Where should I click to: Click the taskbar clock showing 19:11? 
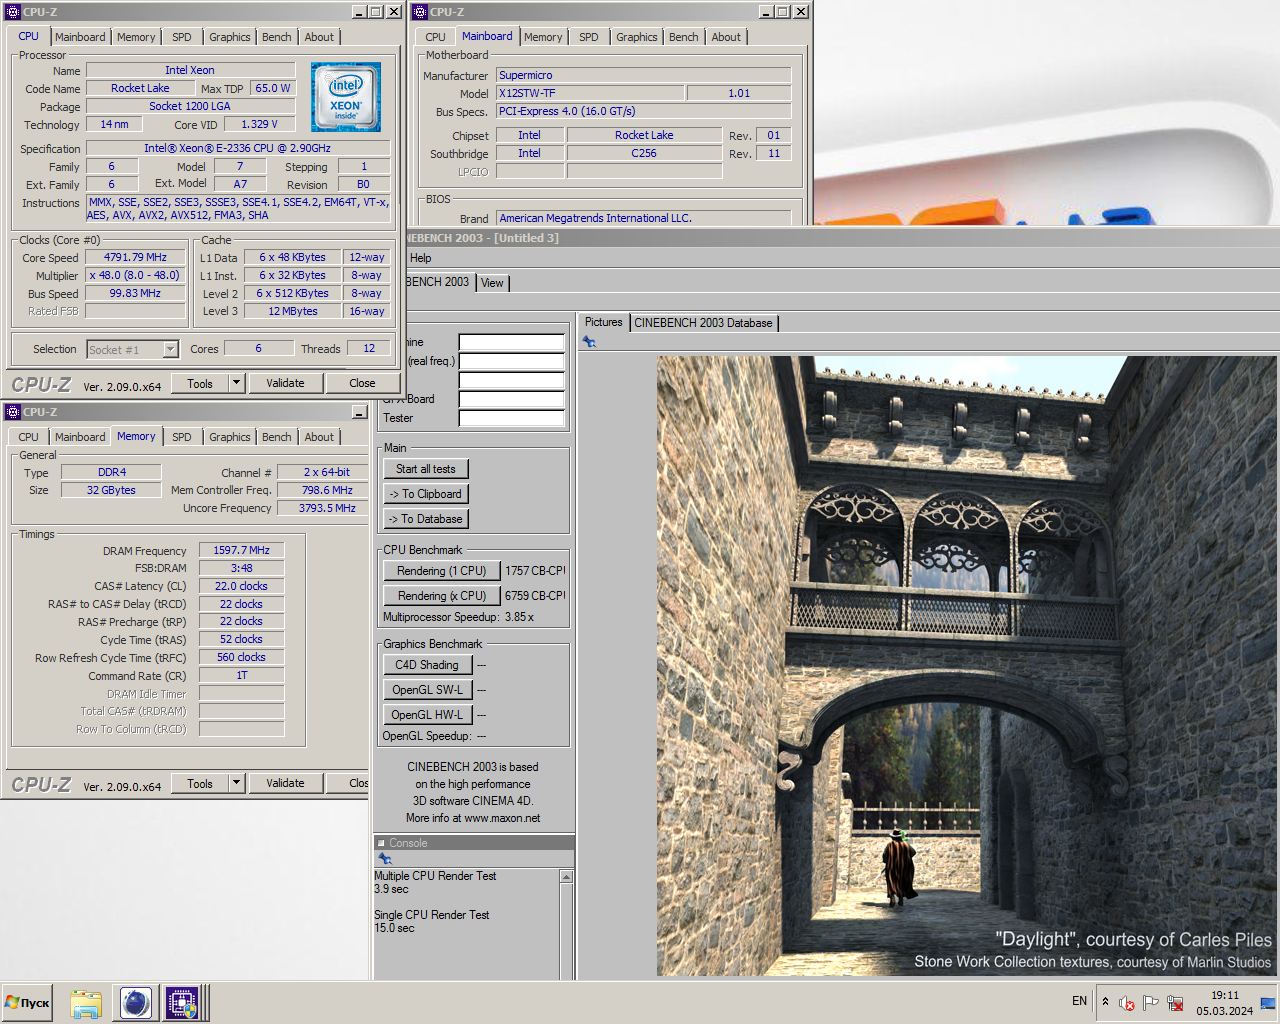(1224, 1002)
